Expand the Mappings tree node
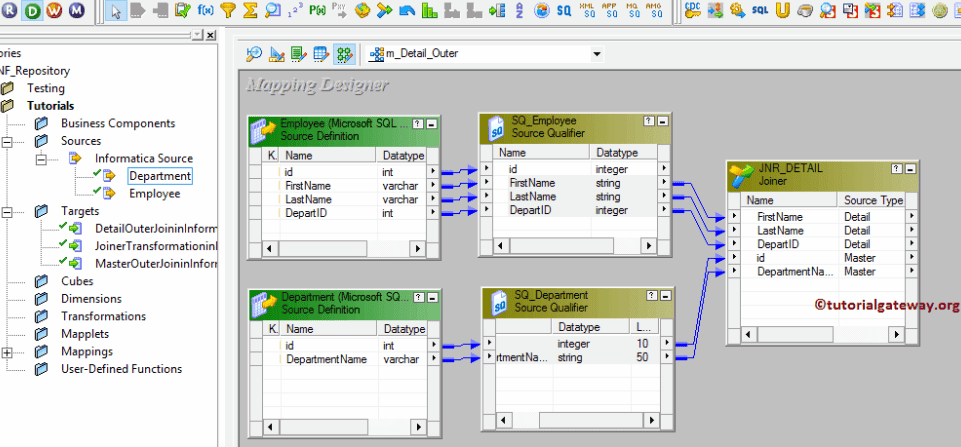Image resolution: width=961 pixels, height=447 pixels. [x=7, y=352]
